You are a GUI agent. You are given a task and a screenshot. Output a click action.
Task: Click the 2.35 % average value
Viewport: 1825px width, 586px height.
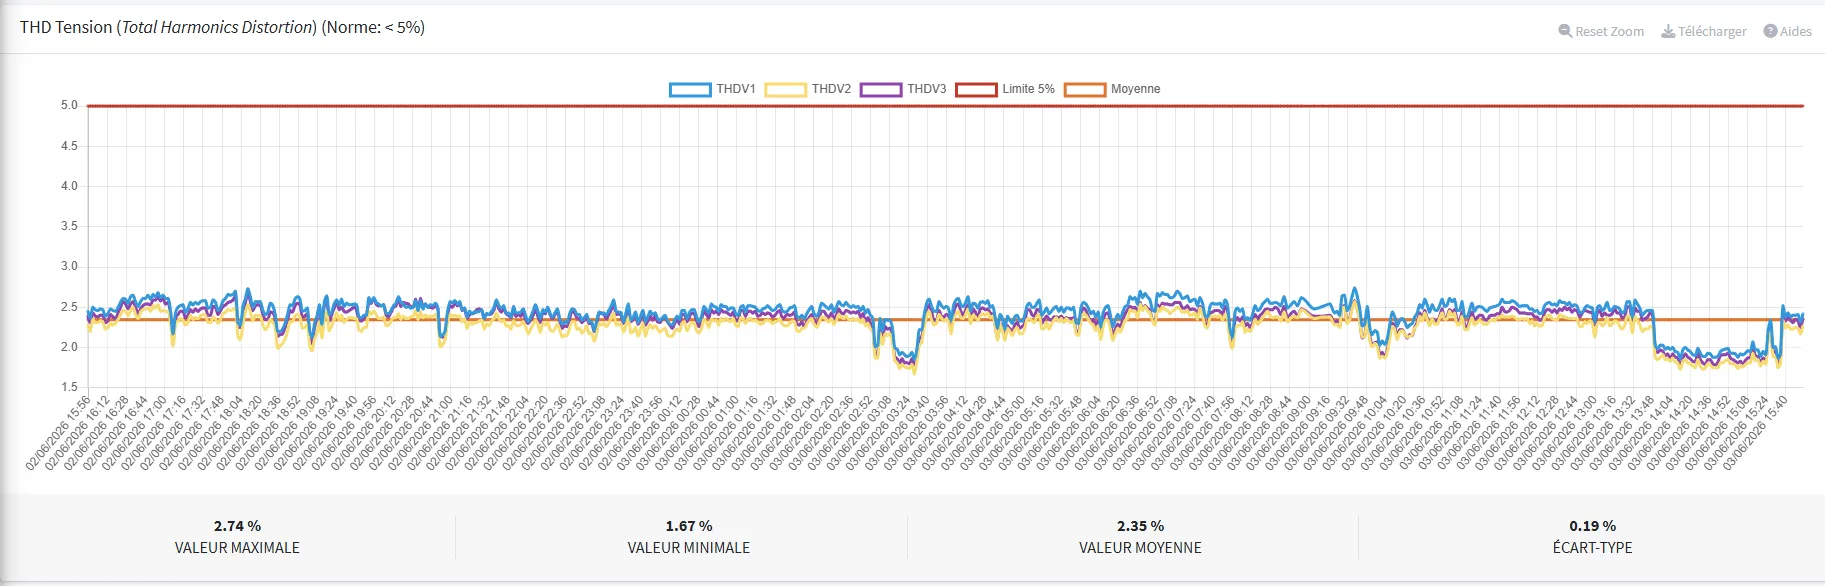click(1141, 526)
